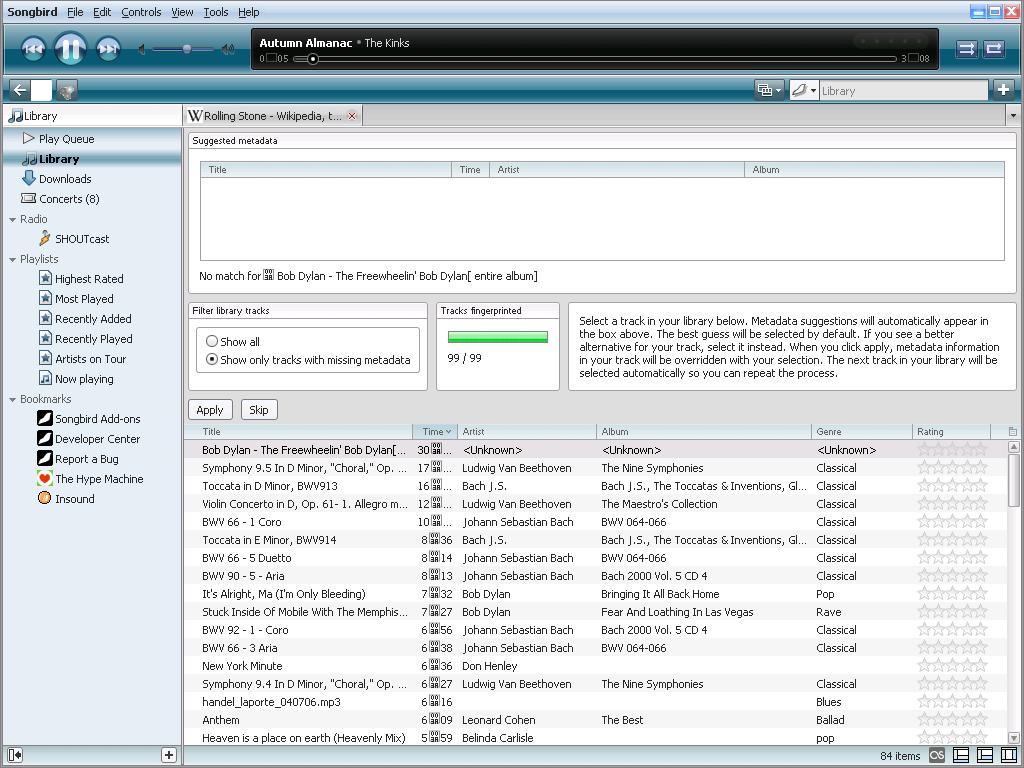
Task: Skip to the previous track
Action: click(33, 49)
